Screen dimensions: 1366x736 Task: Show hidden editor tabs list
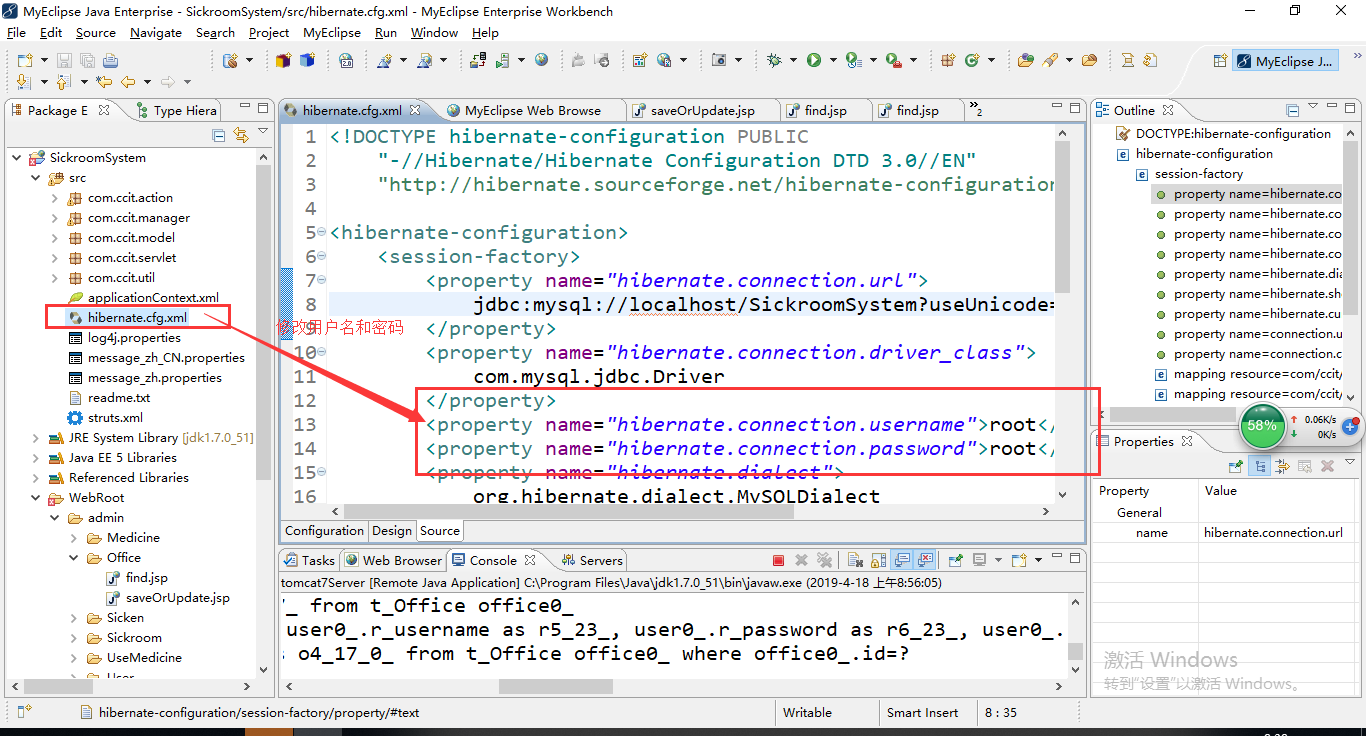click(976, 110)
